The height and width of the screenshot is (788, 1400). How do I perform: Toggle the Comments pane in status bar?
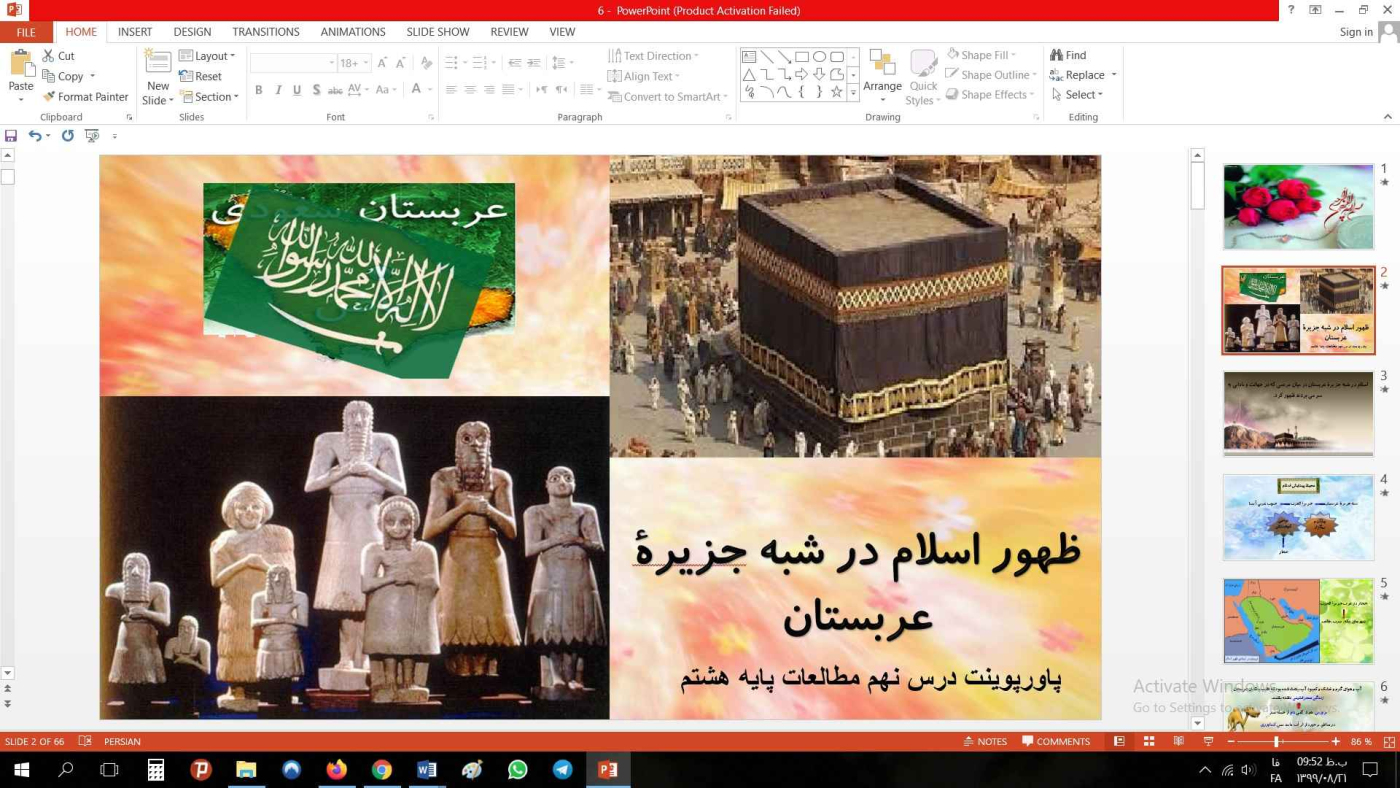click(1056, 742)
